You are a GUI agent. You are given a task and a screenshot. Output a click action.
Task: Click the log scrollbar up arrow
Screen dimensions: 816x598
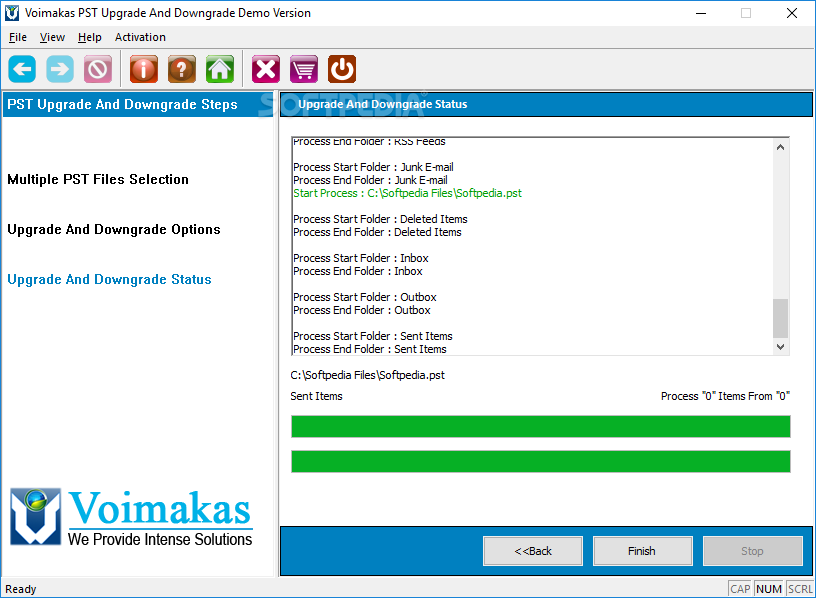click(780, 147)
